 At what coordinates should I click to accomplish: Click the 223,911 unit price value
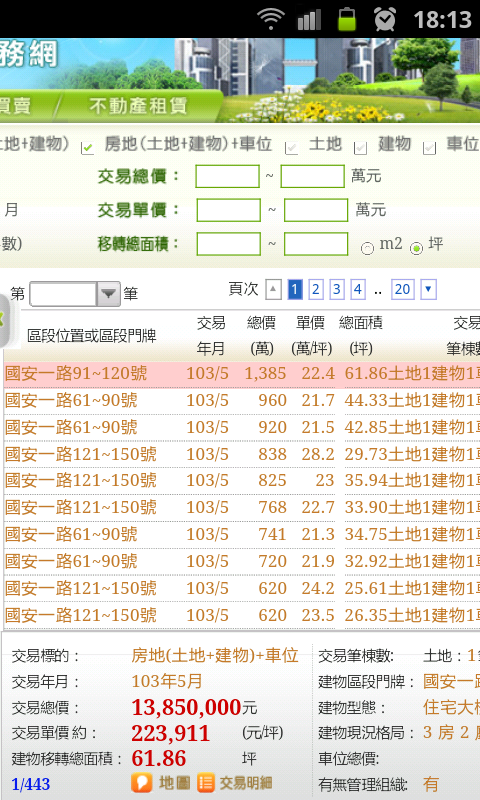170,734
